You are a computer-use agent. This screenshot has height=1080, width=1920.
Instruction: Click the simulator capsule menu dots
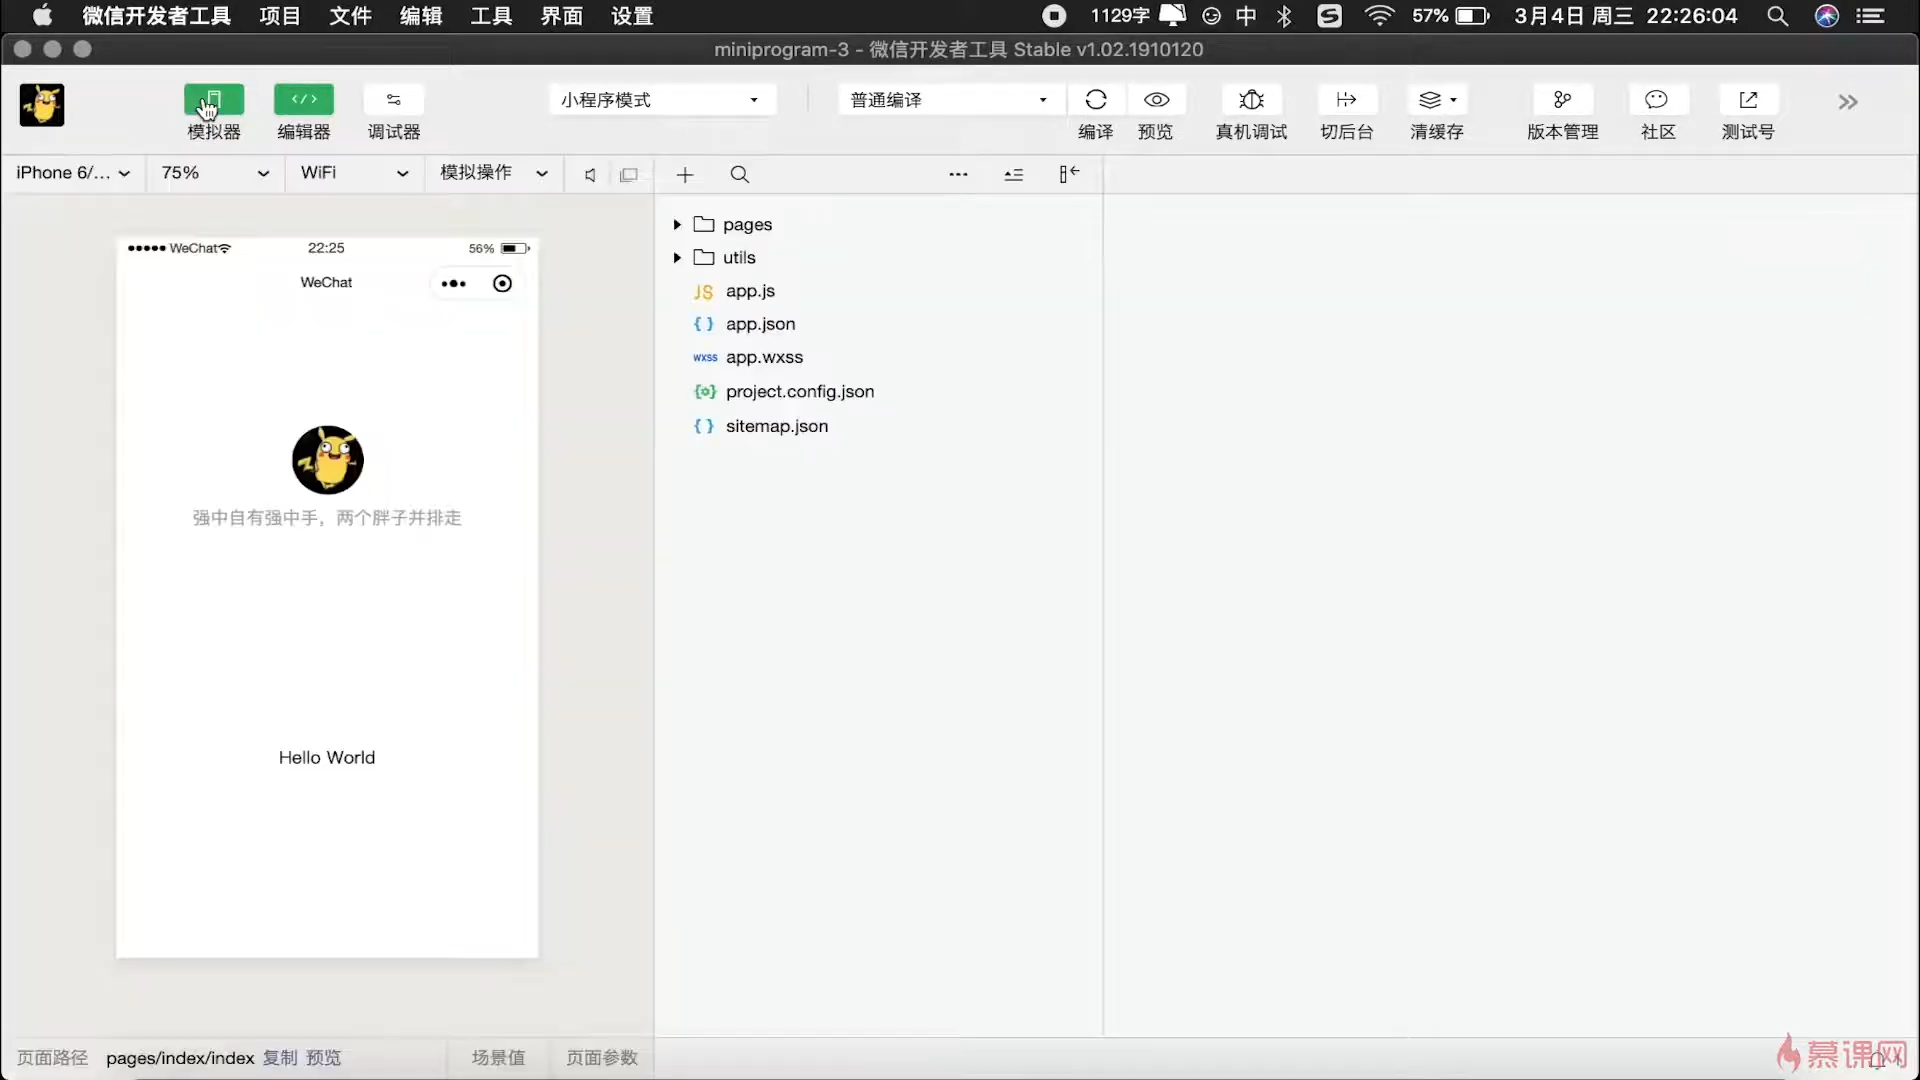click(453, 284)
